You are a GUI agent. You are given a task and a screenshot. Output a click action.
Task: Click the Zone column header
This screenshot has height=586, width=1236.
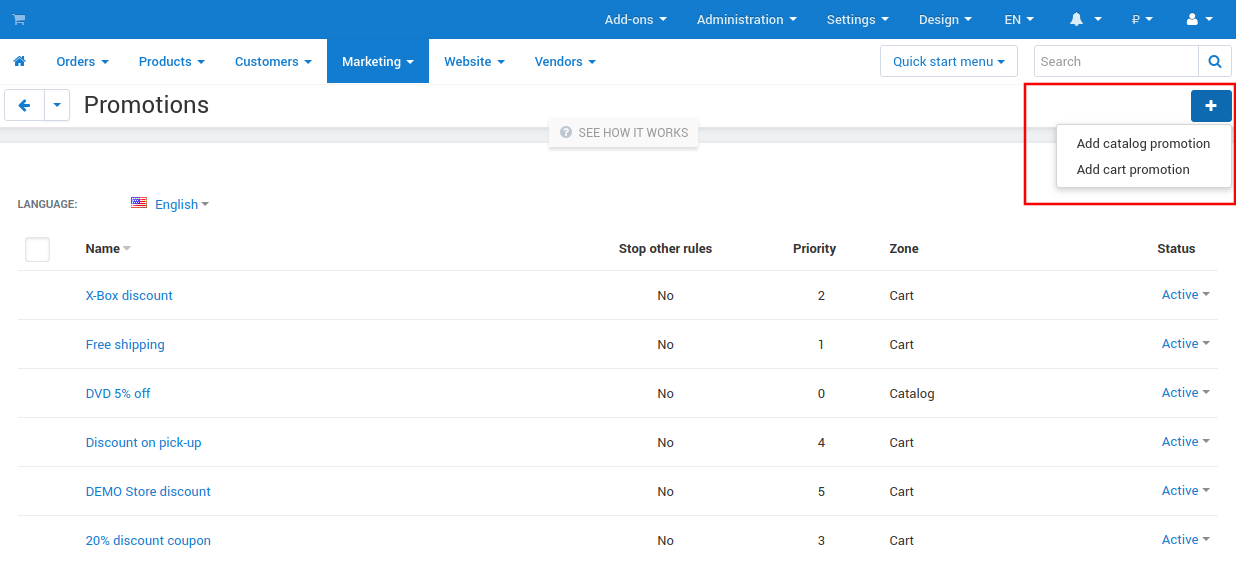point(904,249)
